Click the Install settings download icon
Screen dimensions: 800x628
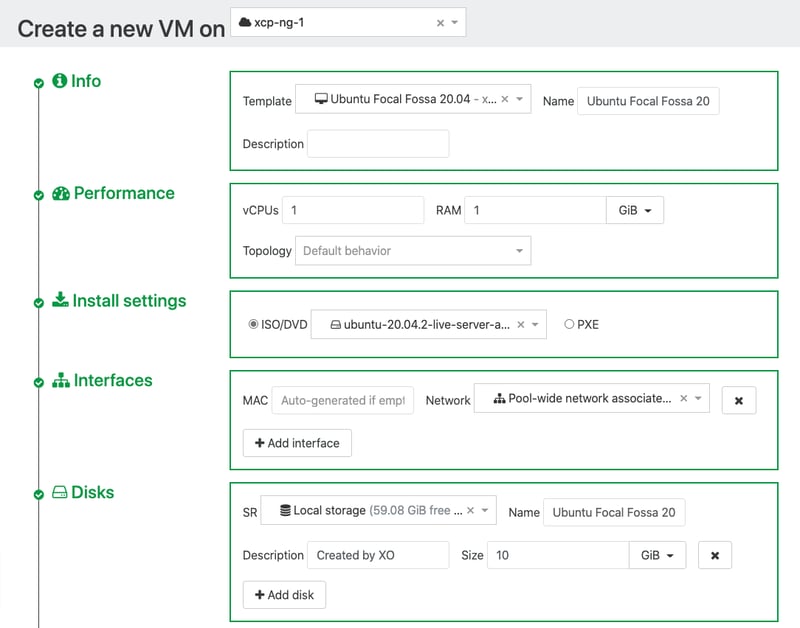coord(60,301)
